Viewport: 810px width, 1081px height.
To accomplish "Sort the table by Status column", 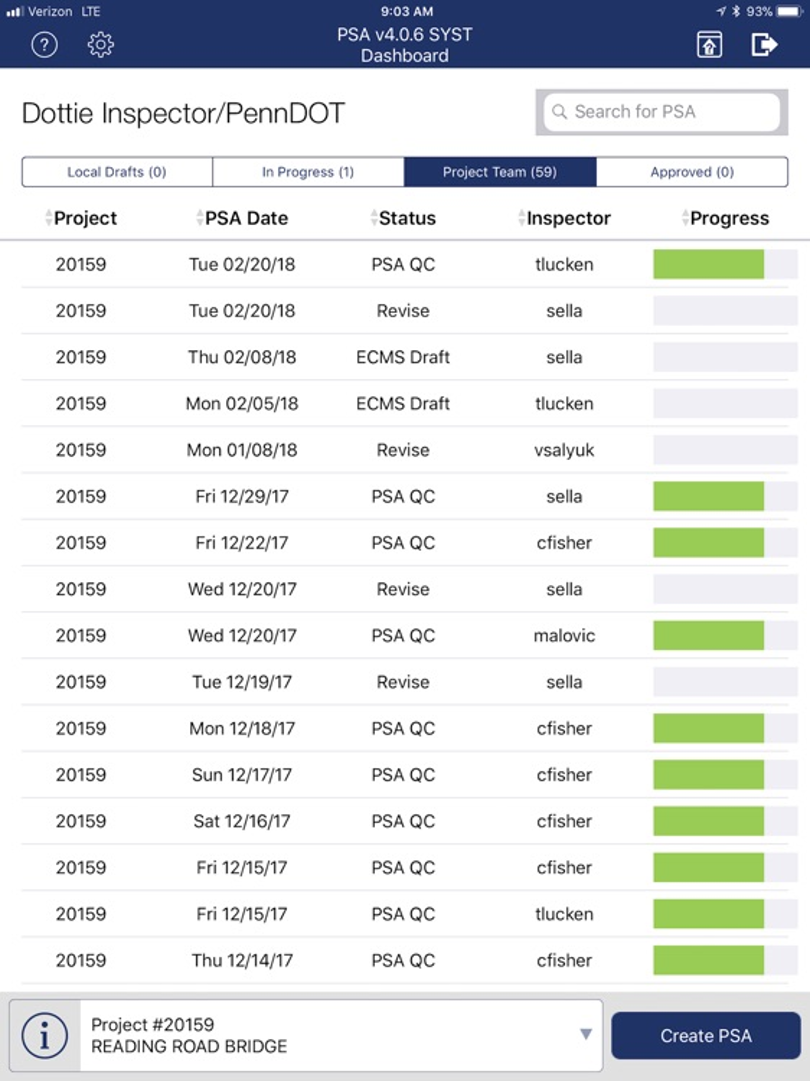I will (403, 218).
